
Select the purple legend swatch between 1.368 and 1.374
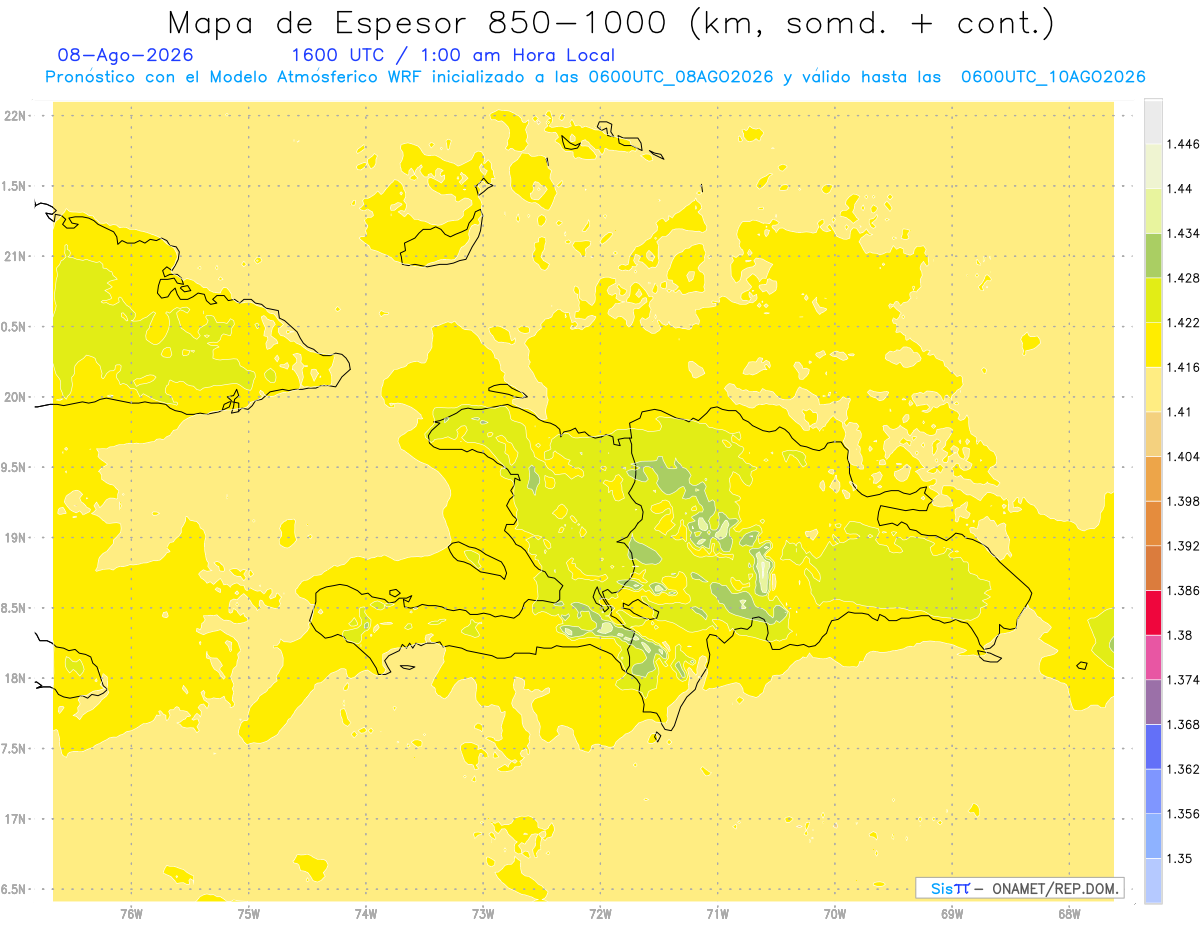click(x=1153, y=702)
